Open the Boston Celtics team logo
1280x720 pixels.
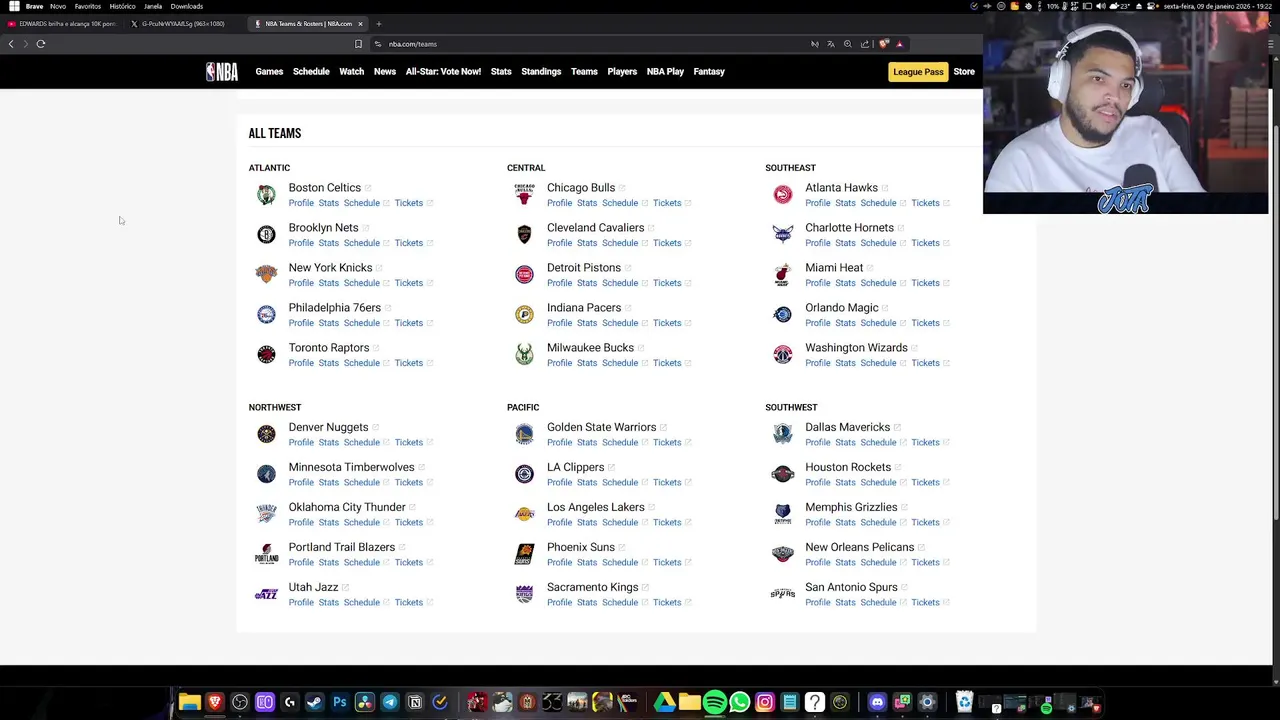266,195
